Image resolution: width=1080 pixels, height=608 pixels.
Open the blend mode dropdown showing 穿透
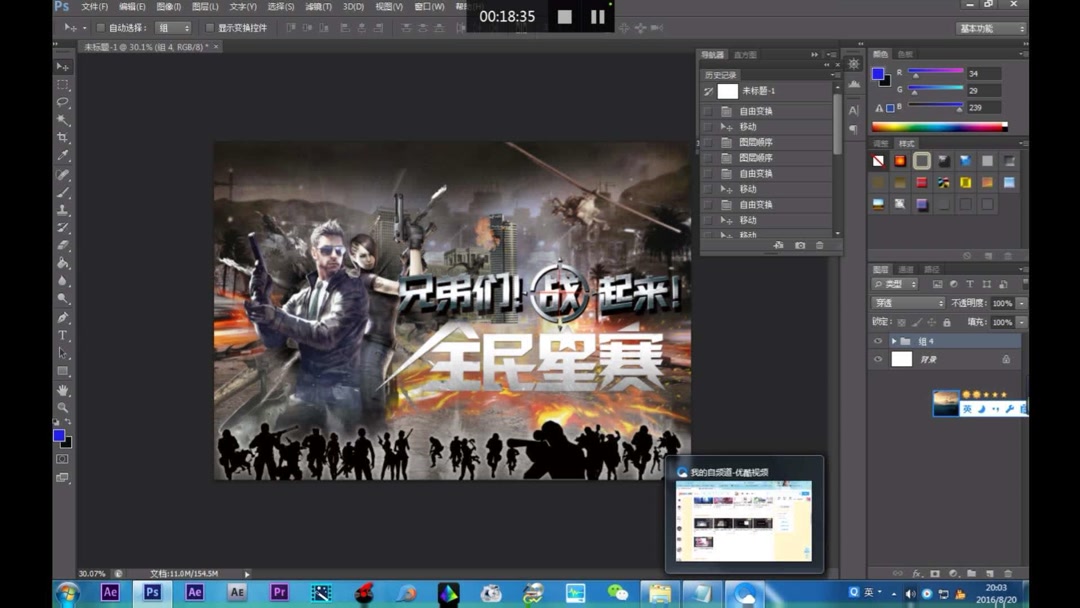click(905, 302)
